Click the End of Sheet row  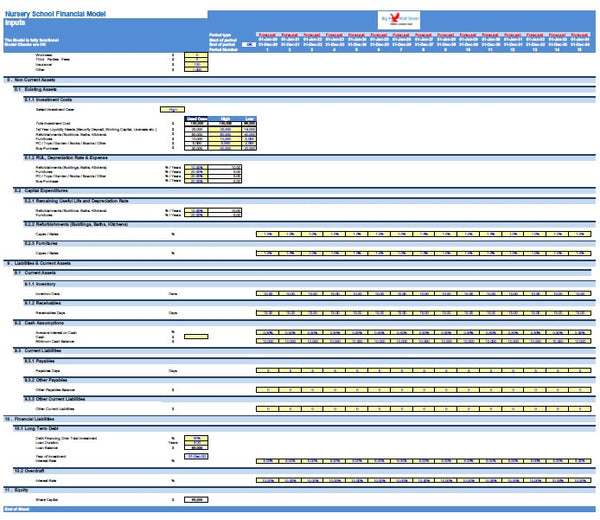click(20, 510)
